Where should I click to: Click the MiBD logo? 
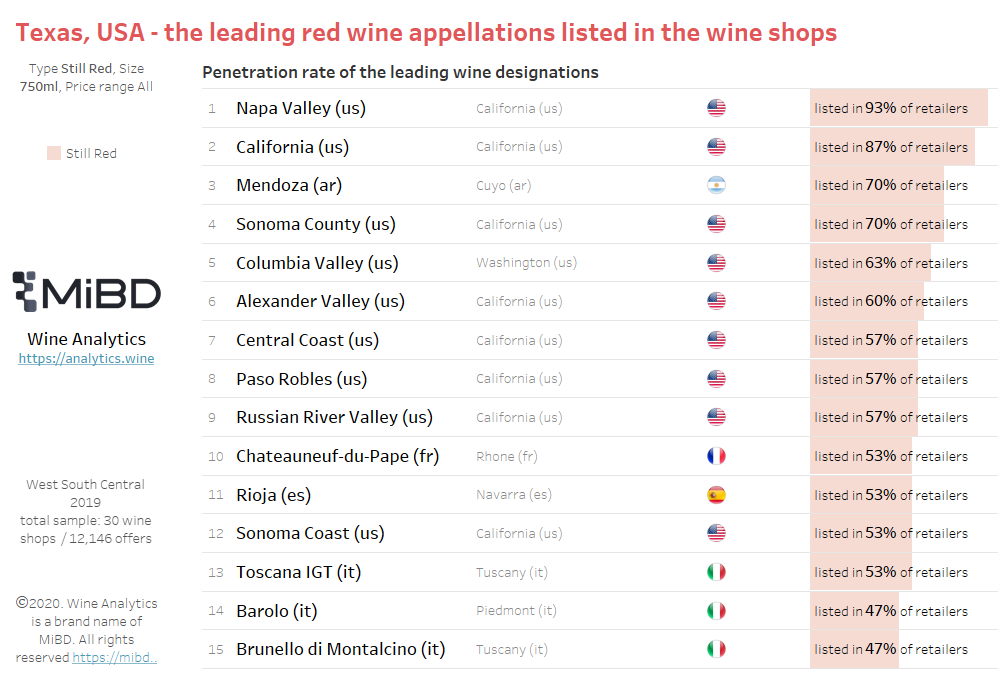[x=87, y=292]
